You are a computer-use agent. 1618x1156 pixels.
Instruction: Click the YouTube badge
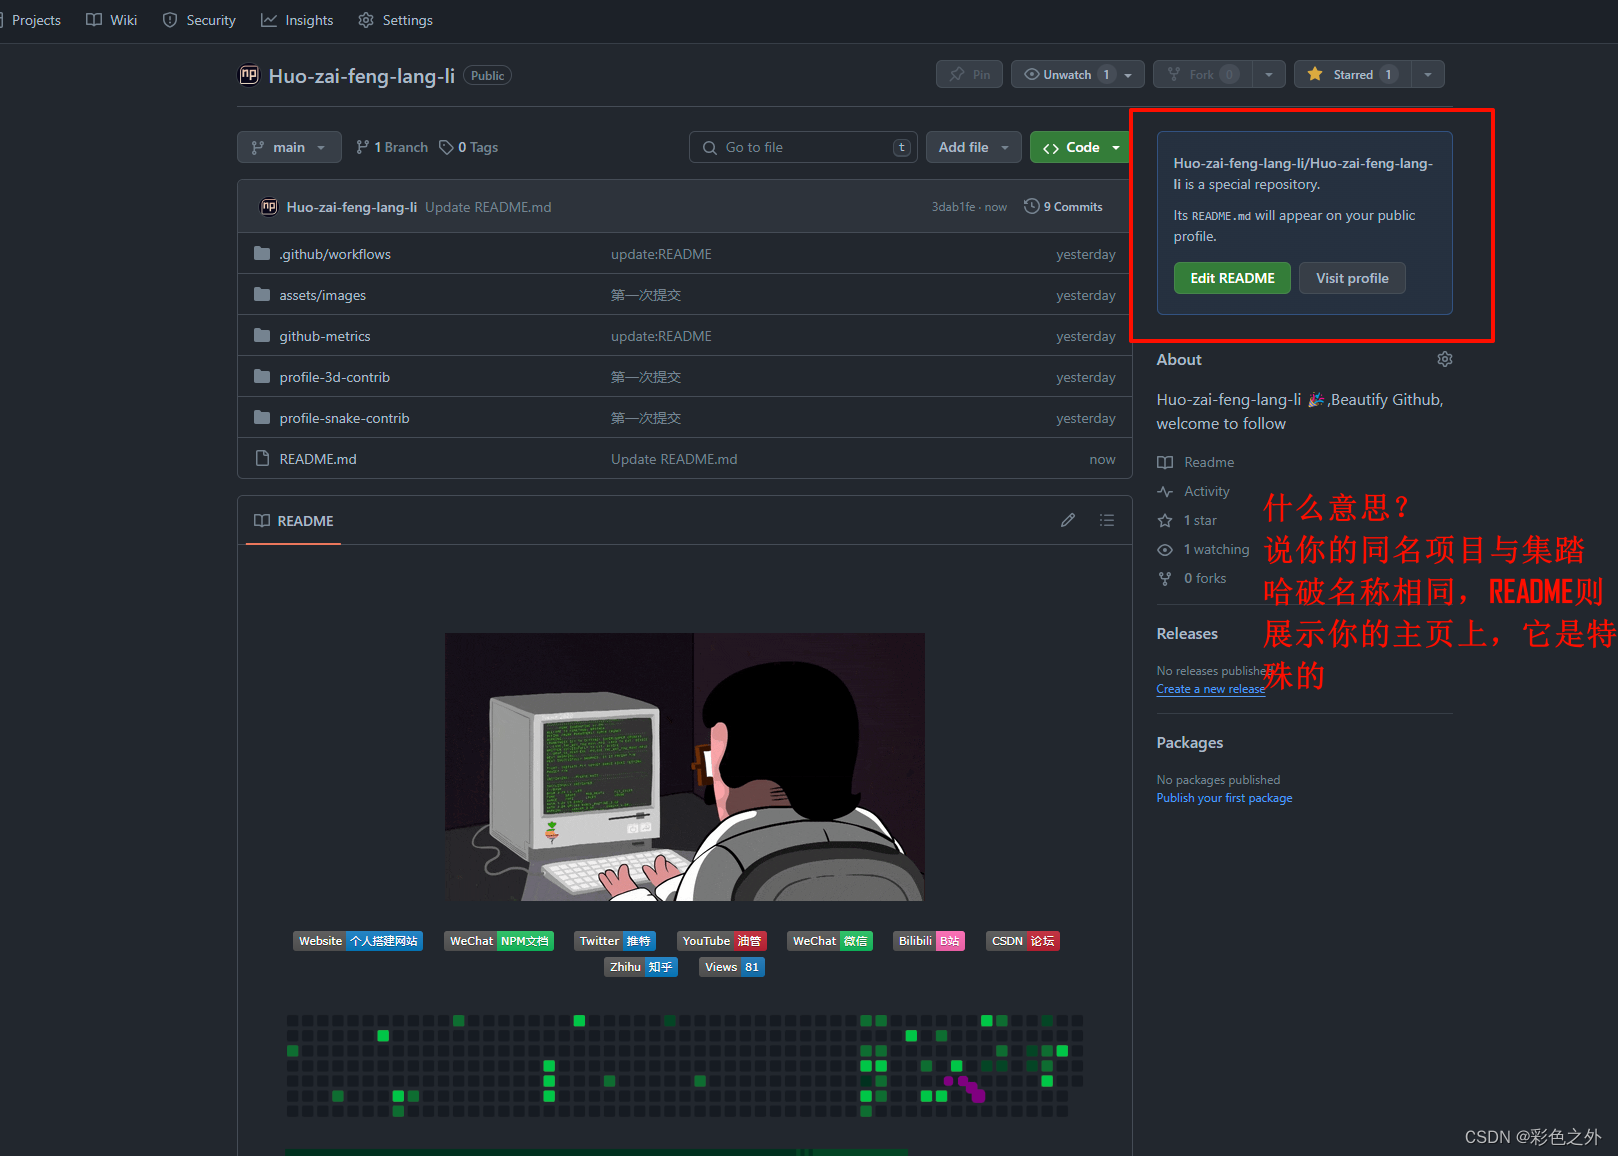(722, 941)
